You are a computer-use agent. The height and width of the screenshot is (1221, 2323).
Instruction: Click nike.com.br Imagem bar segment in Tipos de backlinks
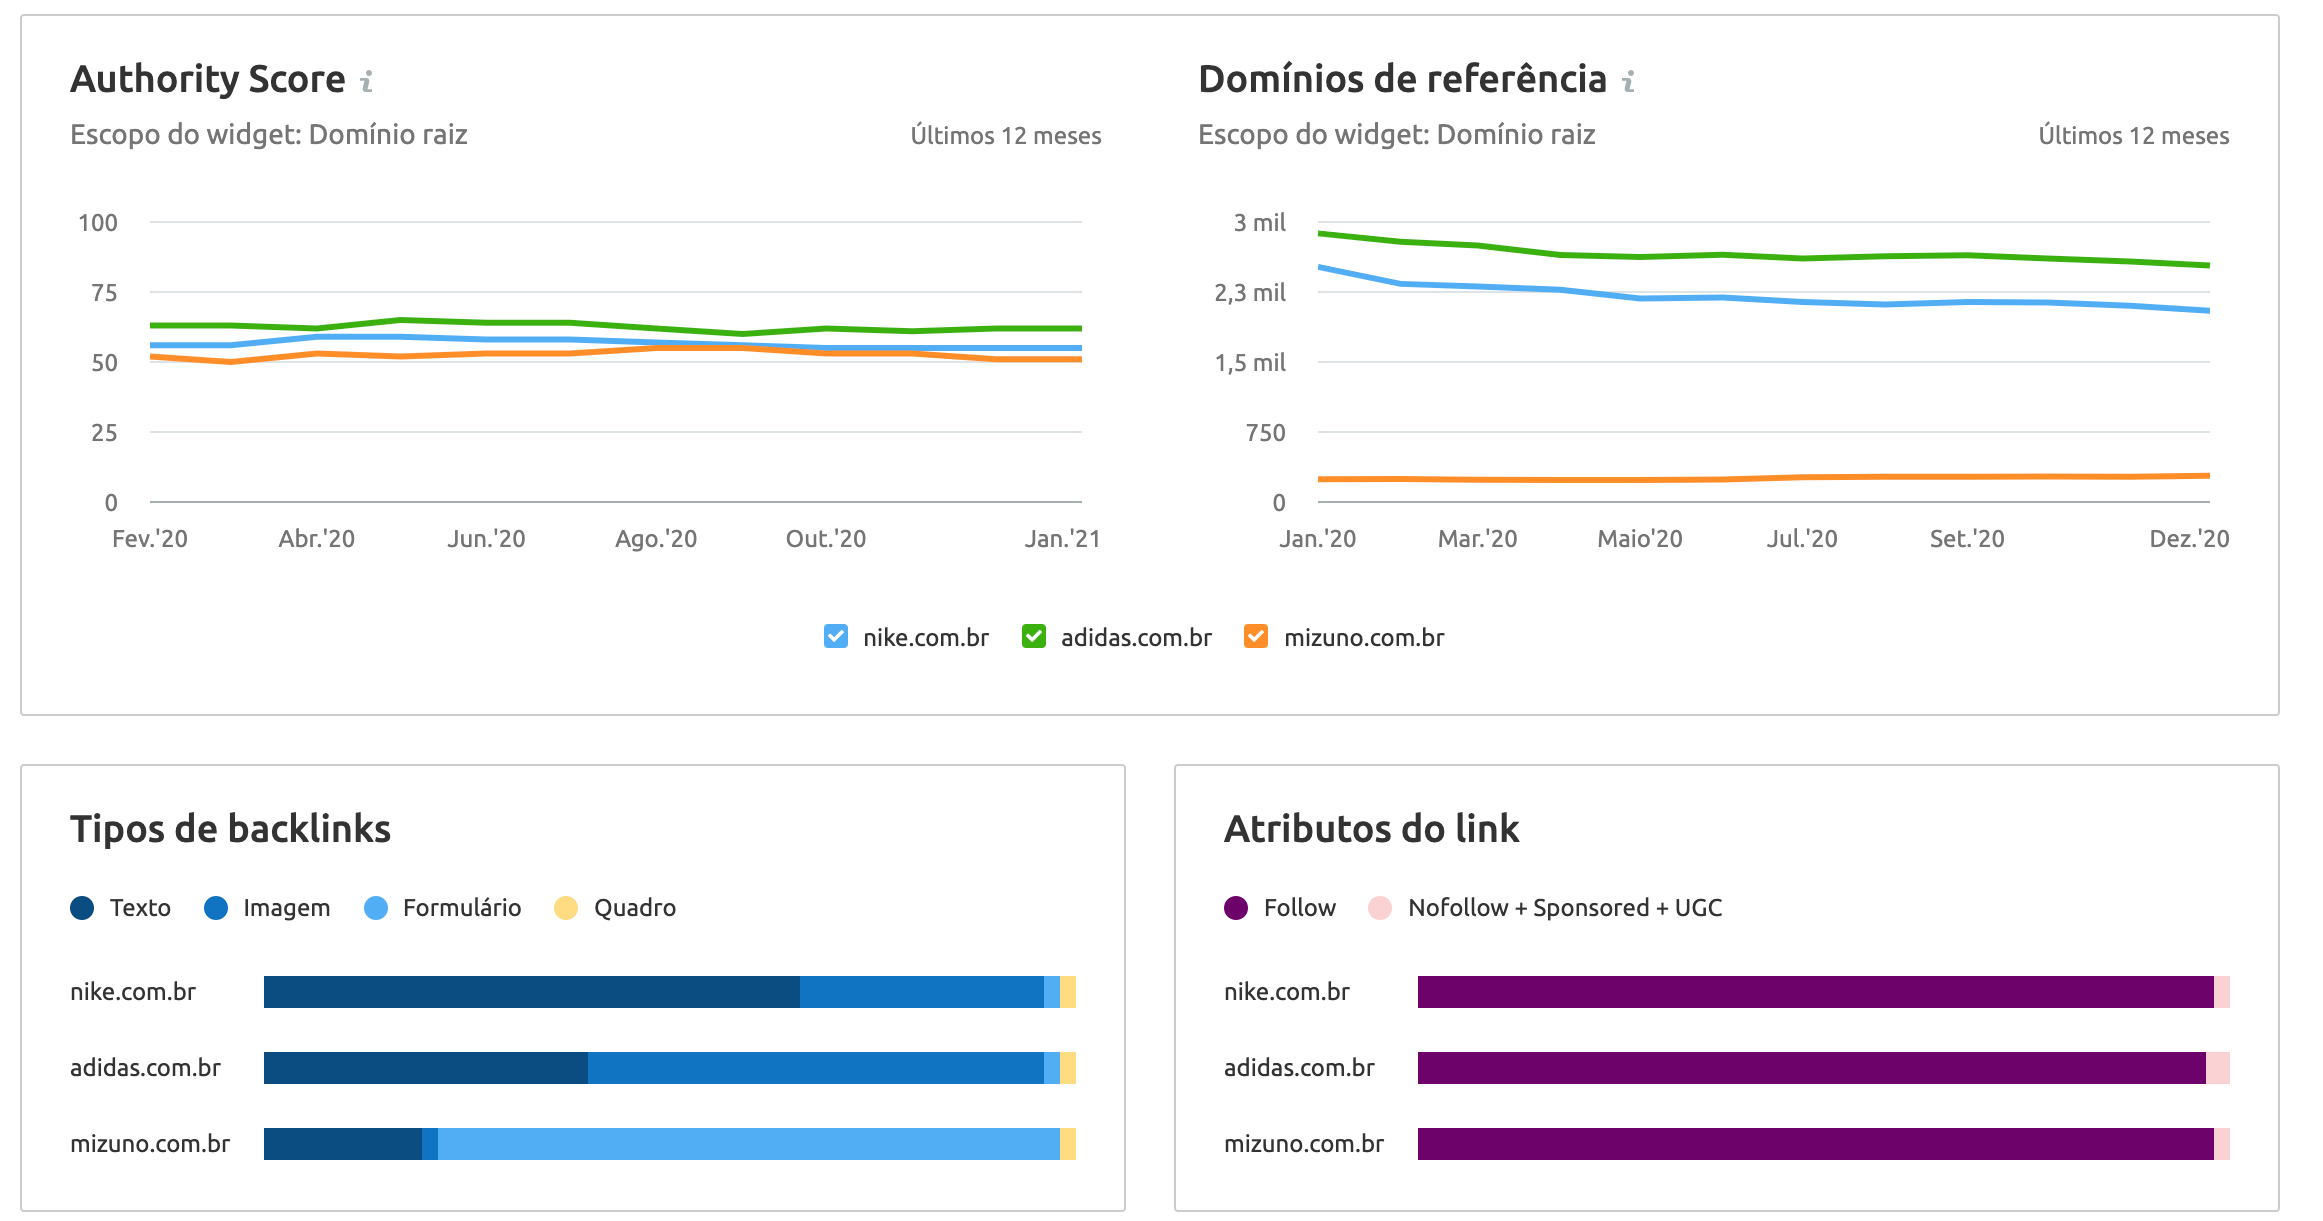(922, 992)
